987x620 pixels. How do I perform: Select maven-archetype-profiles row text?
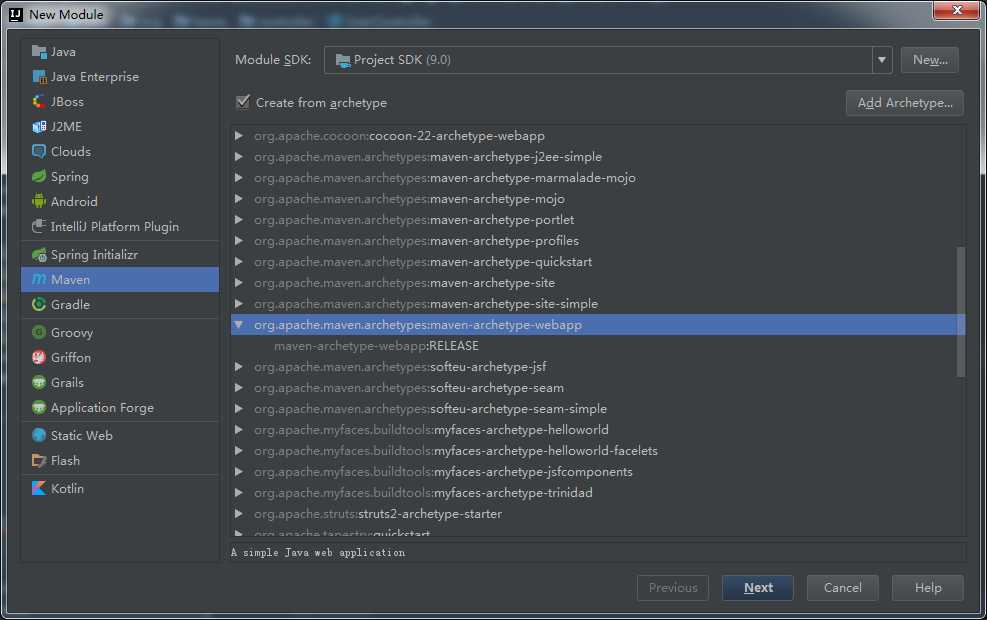pyautogui.click(x=416, y=240)
